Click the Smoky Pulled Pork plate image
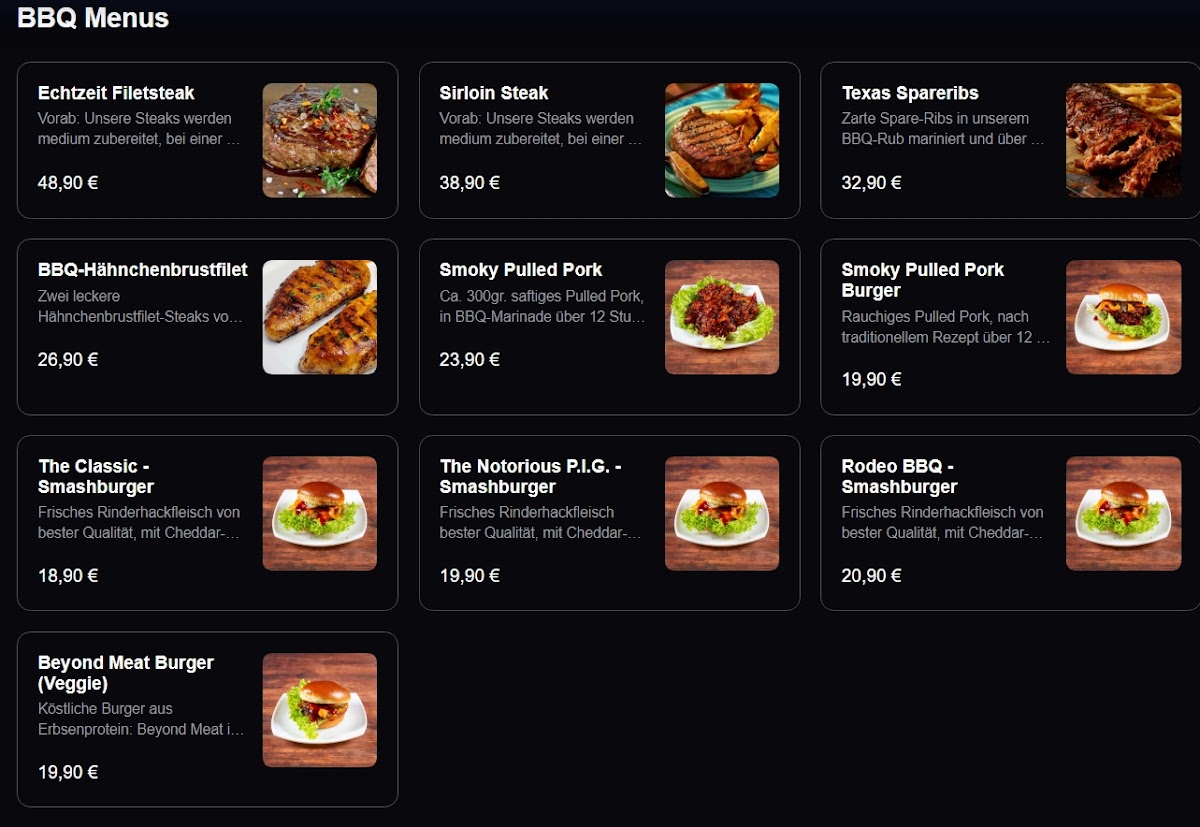The image size is (1200, 827). click(x=722, y=317)
